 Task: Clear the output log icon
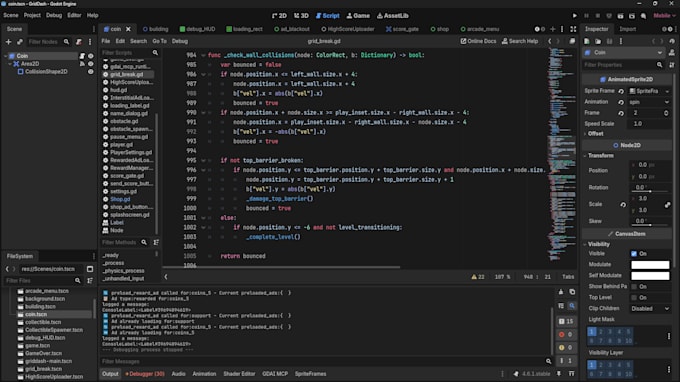click(561, 292)
